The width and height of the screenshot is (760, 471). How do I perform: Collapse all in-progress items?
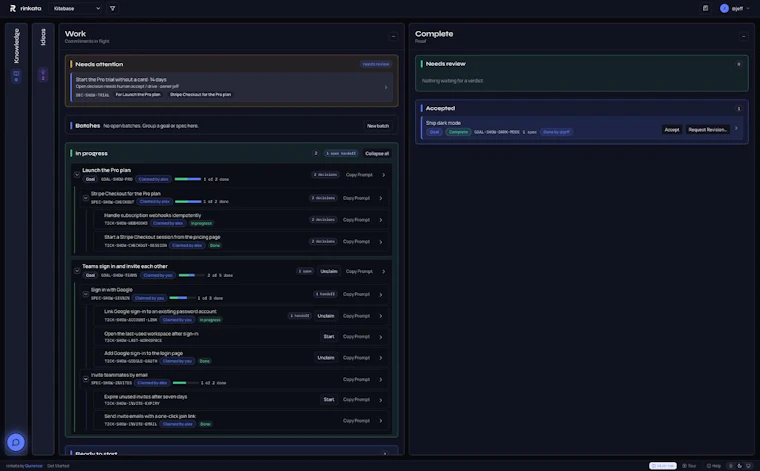(377, 153)
